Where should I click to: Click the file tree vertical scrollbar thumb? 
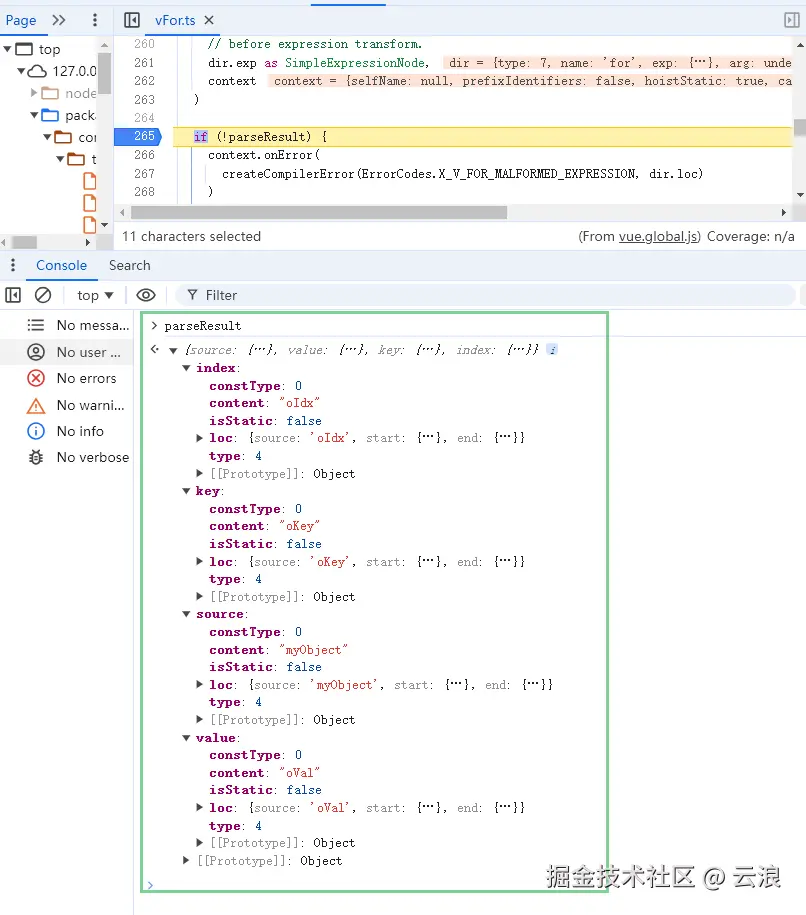(104, 73)
